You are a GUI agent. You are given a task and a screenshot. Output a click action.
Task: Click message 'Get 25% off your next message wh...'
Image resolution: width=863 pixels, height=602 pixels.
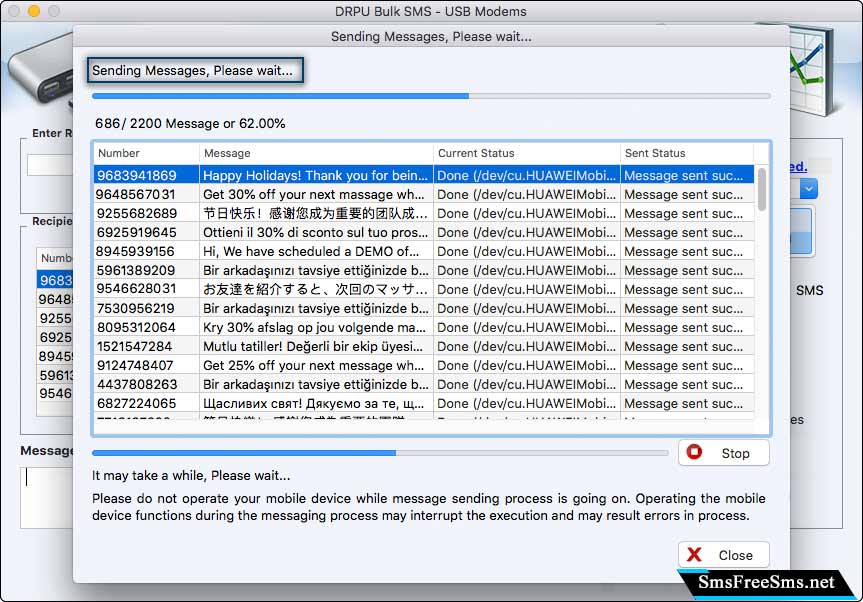point(314,365)
